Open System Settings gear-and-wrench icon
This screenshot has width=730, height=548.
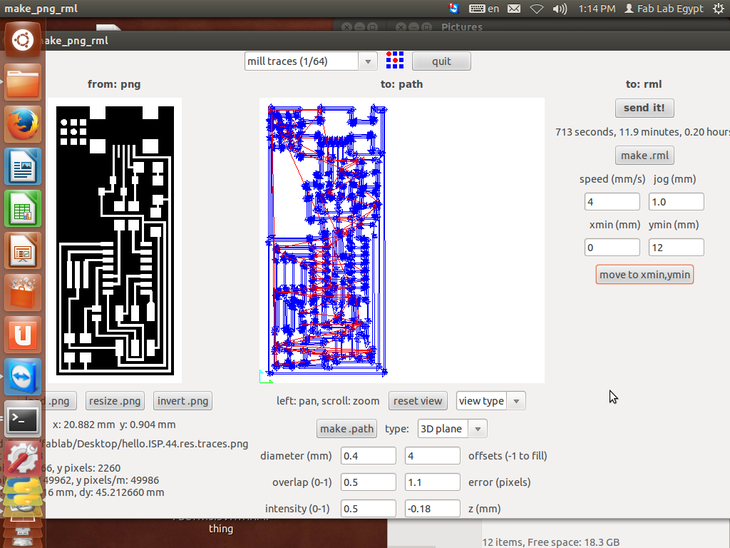[22, 459]
